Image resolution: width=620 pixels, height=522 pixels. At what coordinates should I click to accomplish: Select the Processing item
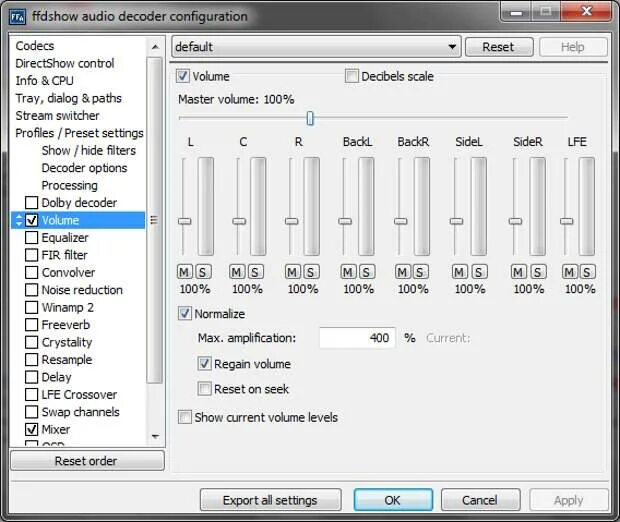[x=70, y=185]
